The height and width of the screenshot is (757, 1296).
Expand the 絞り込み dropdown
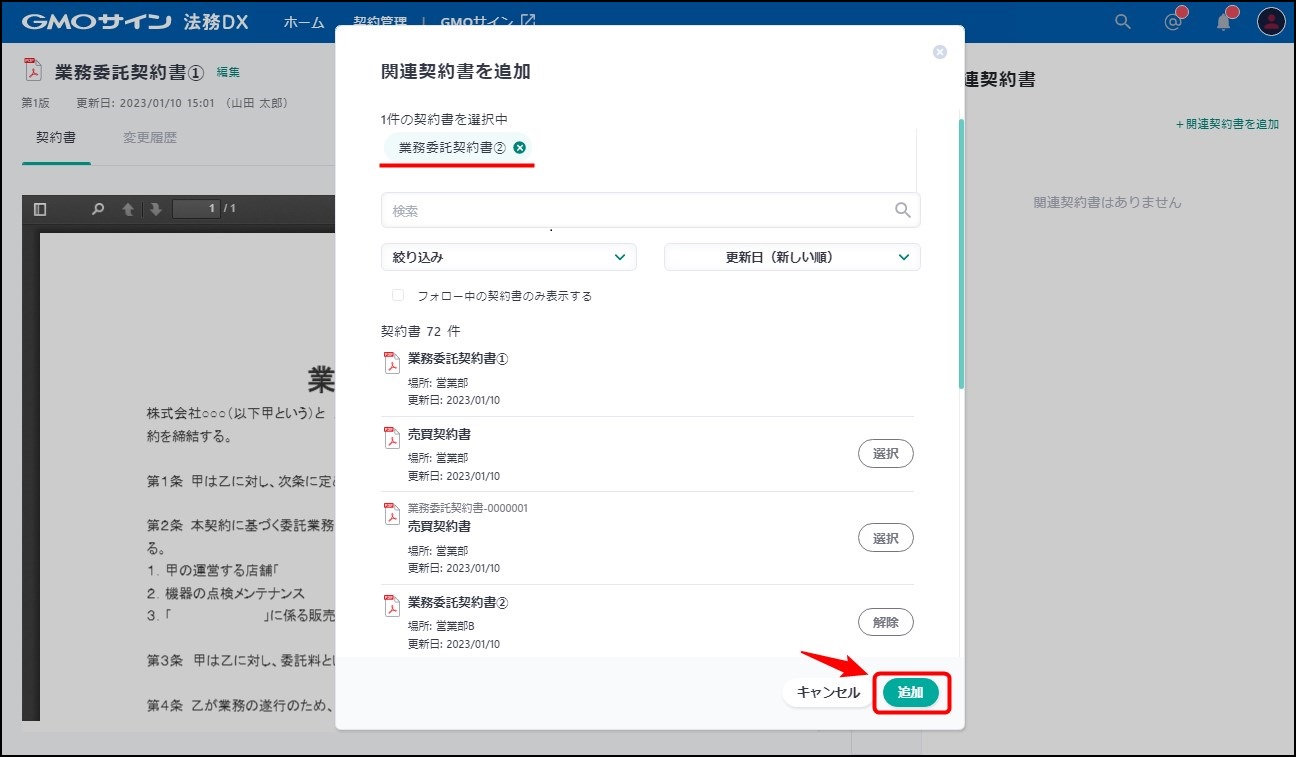pyautogui.click(x=508, y=257)
